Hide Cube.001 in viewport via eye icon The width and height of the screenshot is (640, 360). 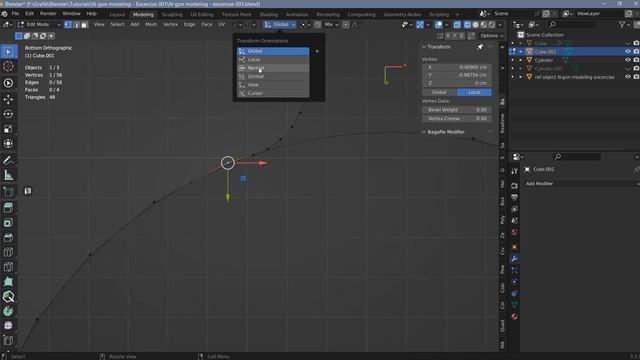(x=628, y=51)
